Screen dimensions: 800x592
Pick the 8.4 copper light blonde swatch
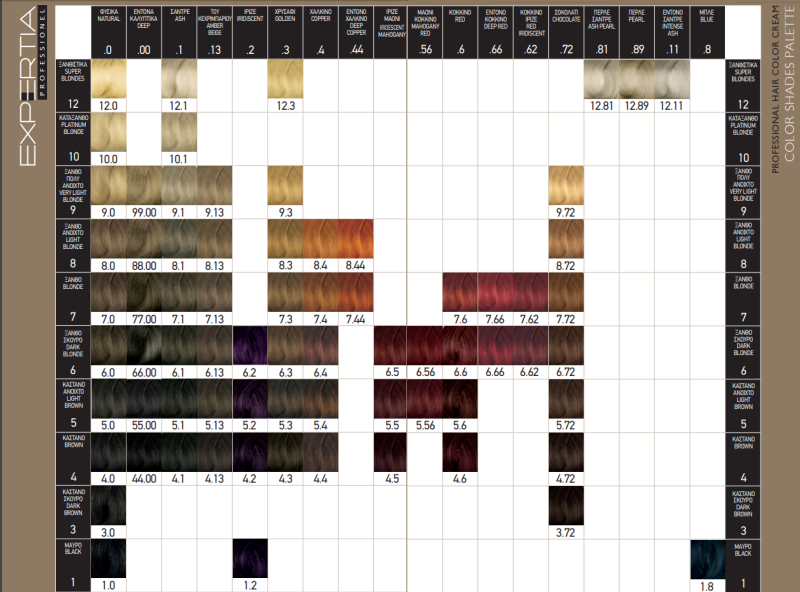[320, 239]
